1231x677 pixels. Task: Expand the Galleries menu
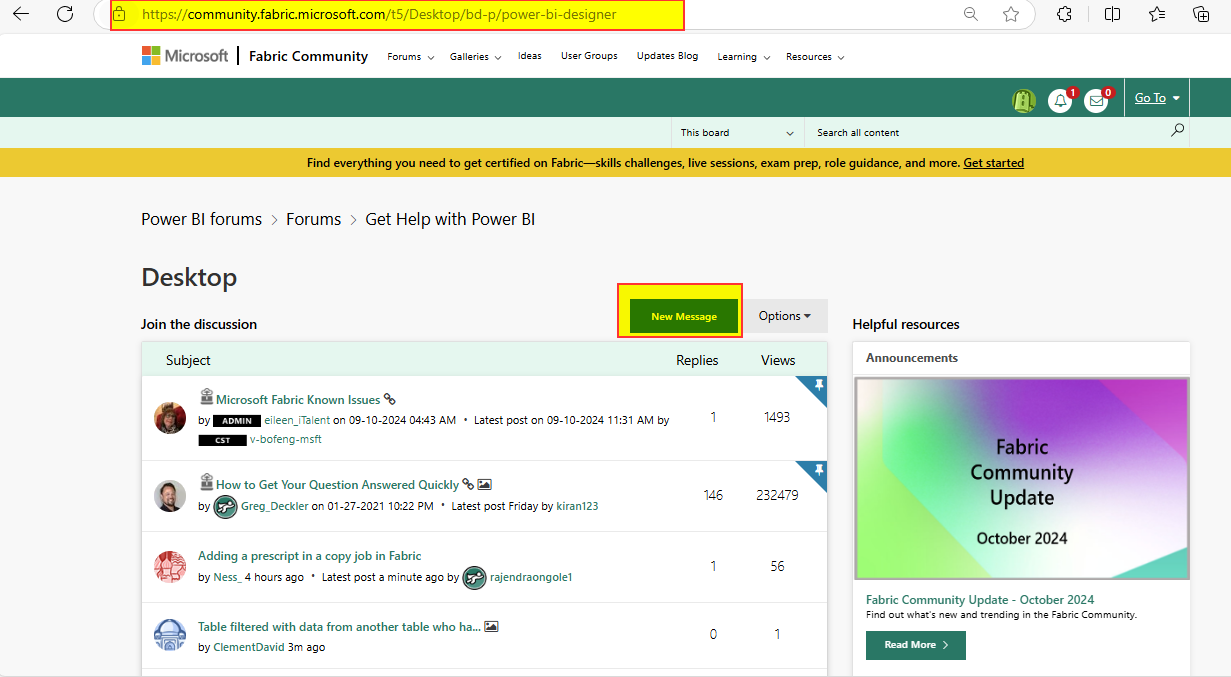[475, 57]
